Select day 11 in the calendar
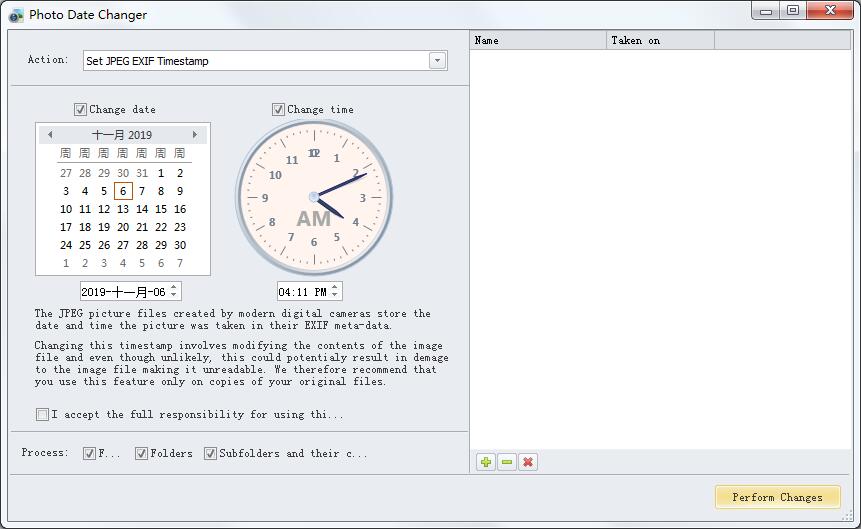This screenshot has height=529, width=861. (85, 209)
